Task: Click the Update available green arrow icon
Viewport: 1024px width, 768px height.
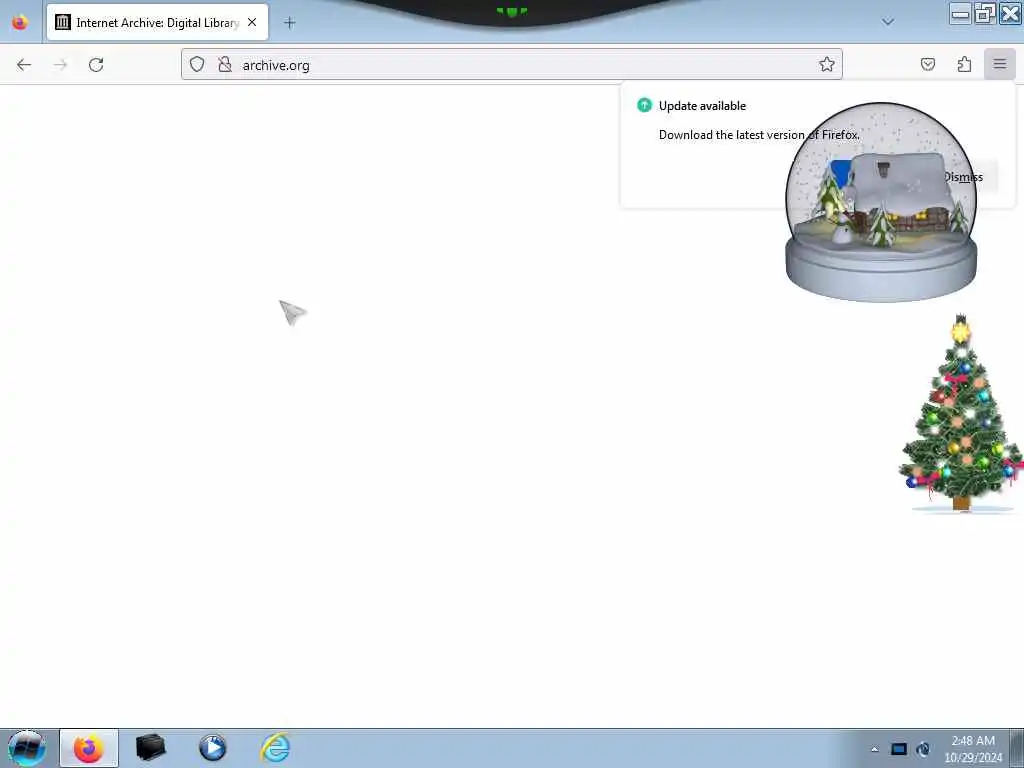Action: [644, 105]
